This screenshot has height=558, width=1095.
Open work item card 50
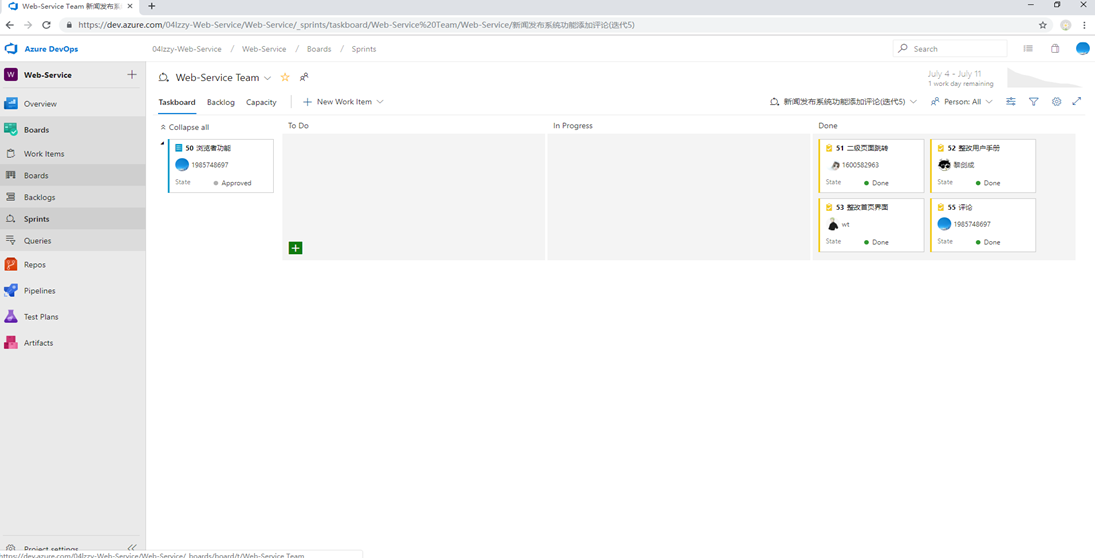click(x=221, y=166)
